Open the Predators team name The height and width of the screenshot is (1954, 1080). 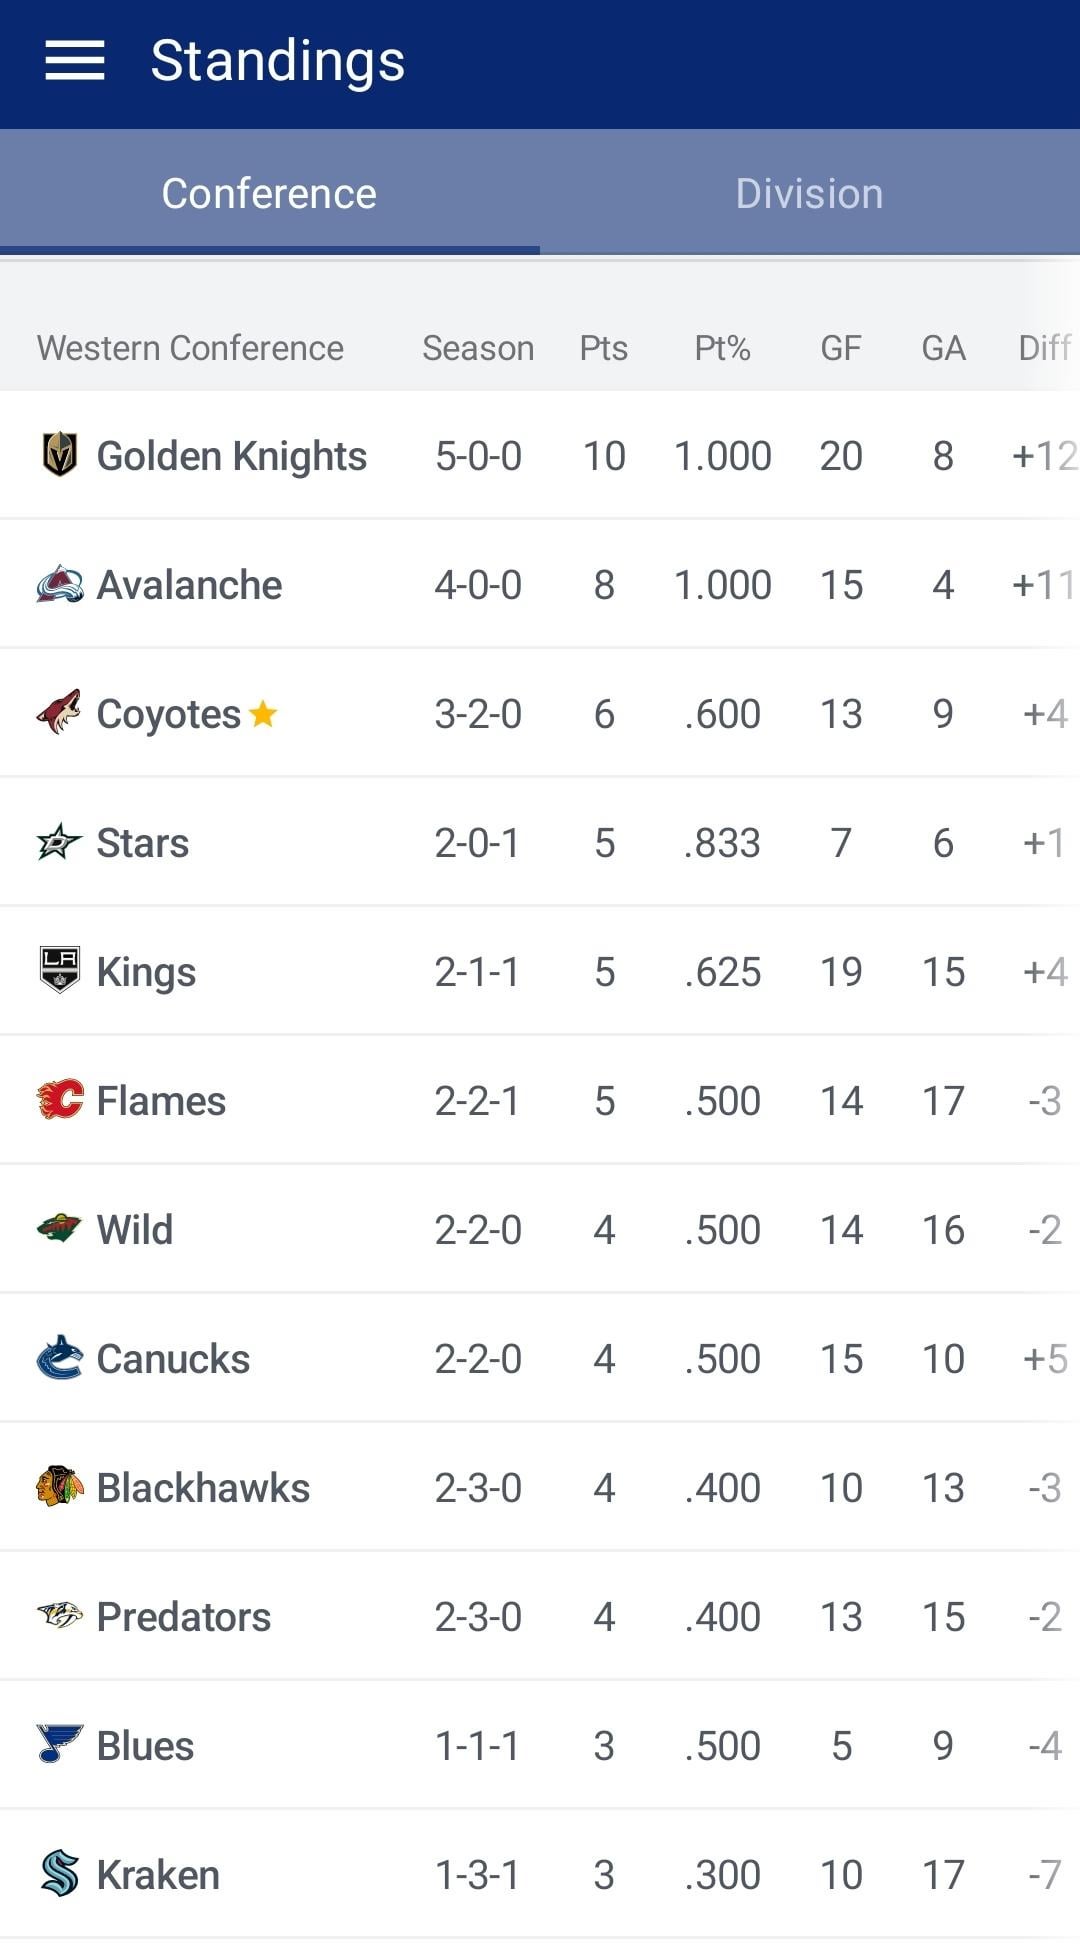pos(184,1617)
